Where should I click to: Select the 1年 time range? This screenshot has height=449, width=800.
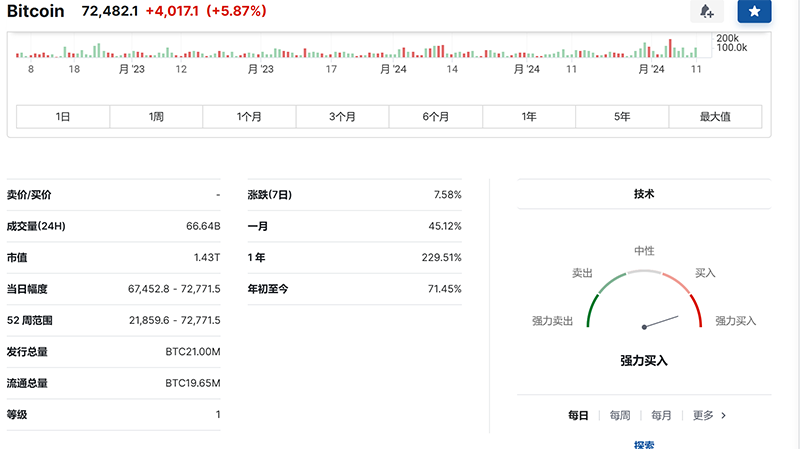(x=529, y=117)
